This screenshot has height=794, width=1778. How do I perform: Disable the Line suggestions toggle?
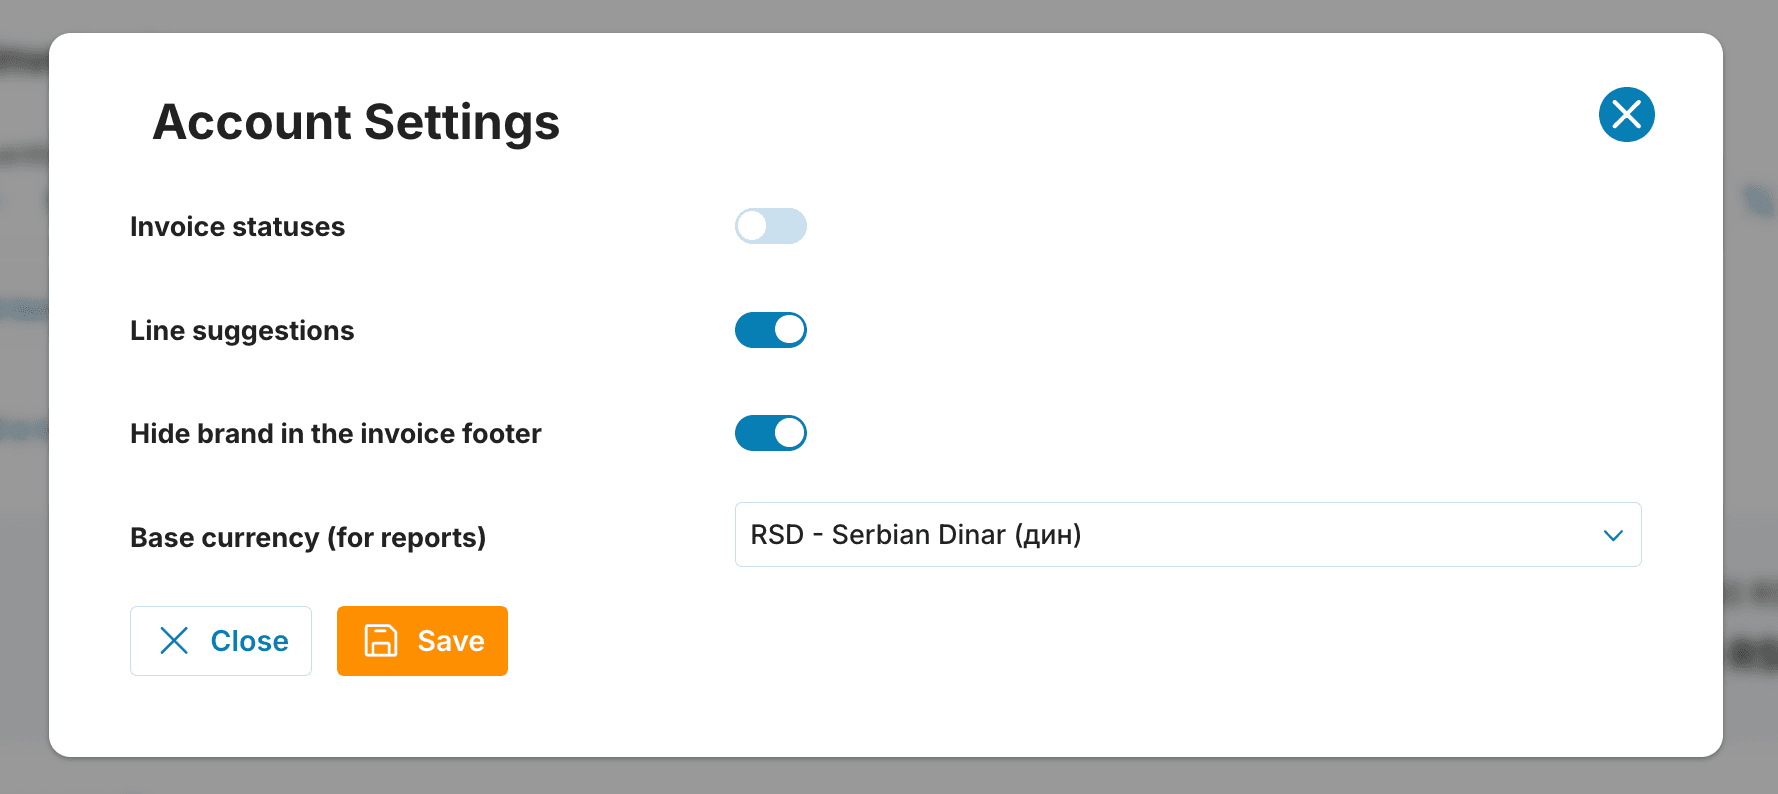coord(770,330)
